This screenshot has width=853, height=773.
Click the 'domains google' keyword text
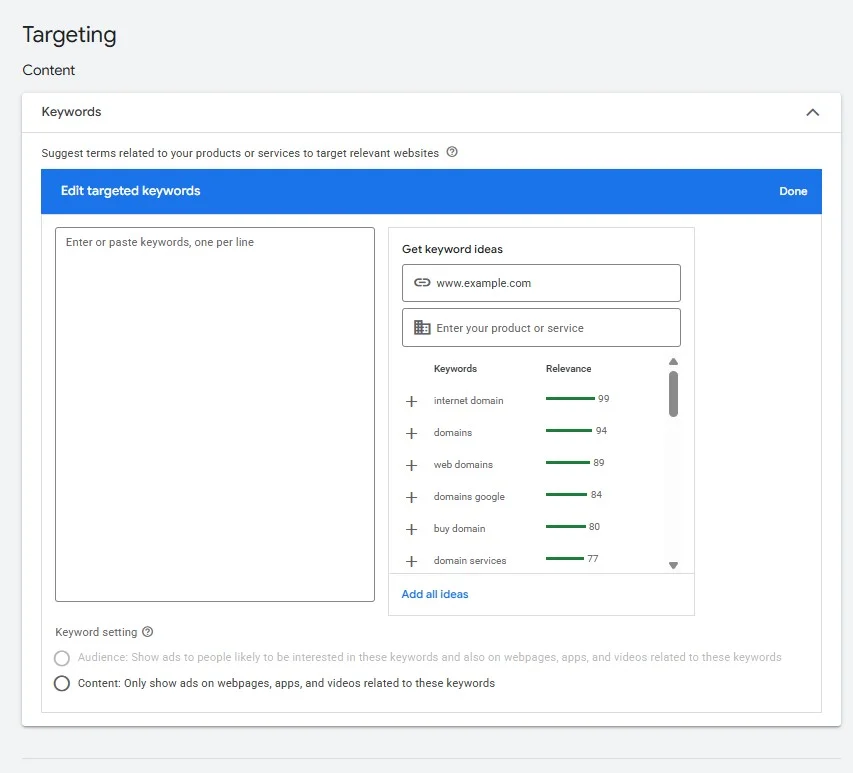[x=469, y=497]
